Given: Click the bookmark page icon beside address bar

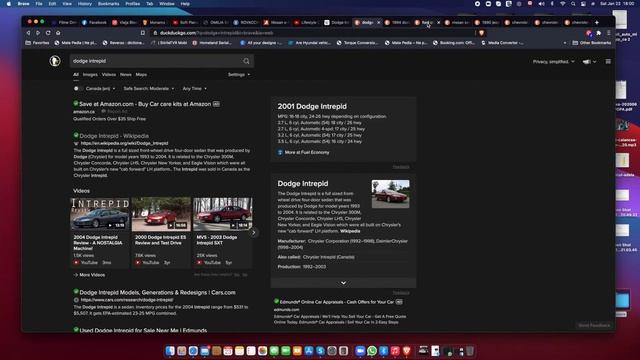Looking at the screenshot, I should click(142, 33).
